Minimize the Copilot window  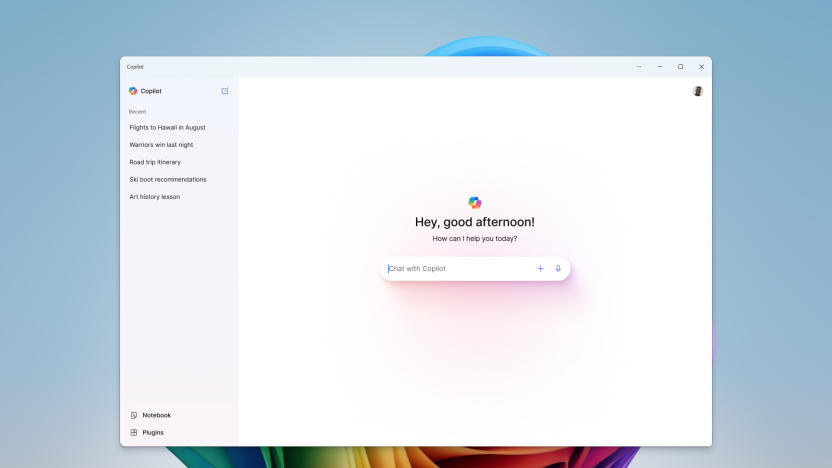point(660,67)
